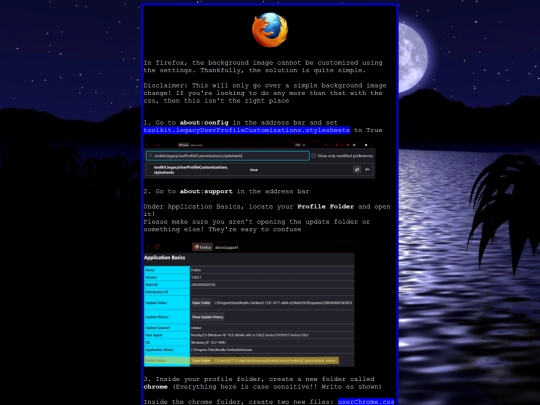Click the bold chrome folder name text

point(156,387)
